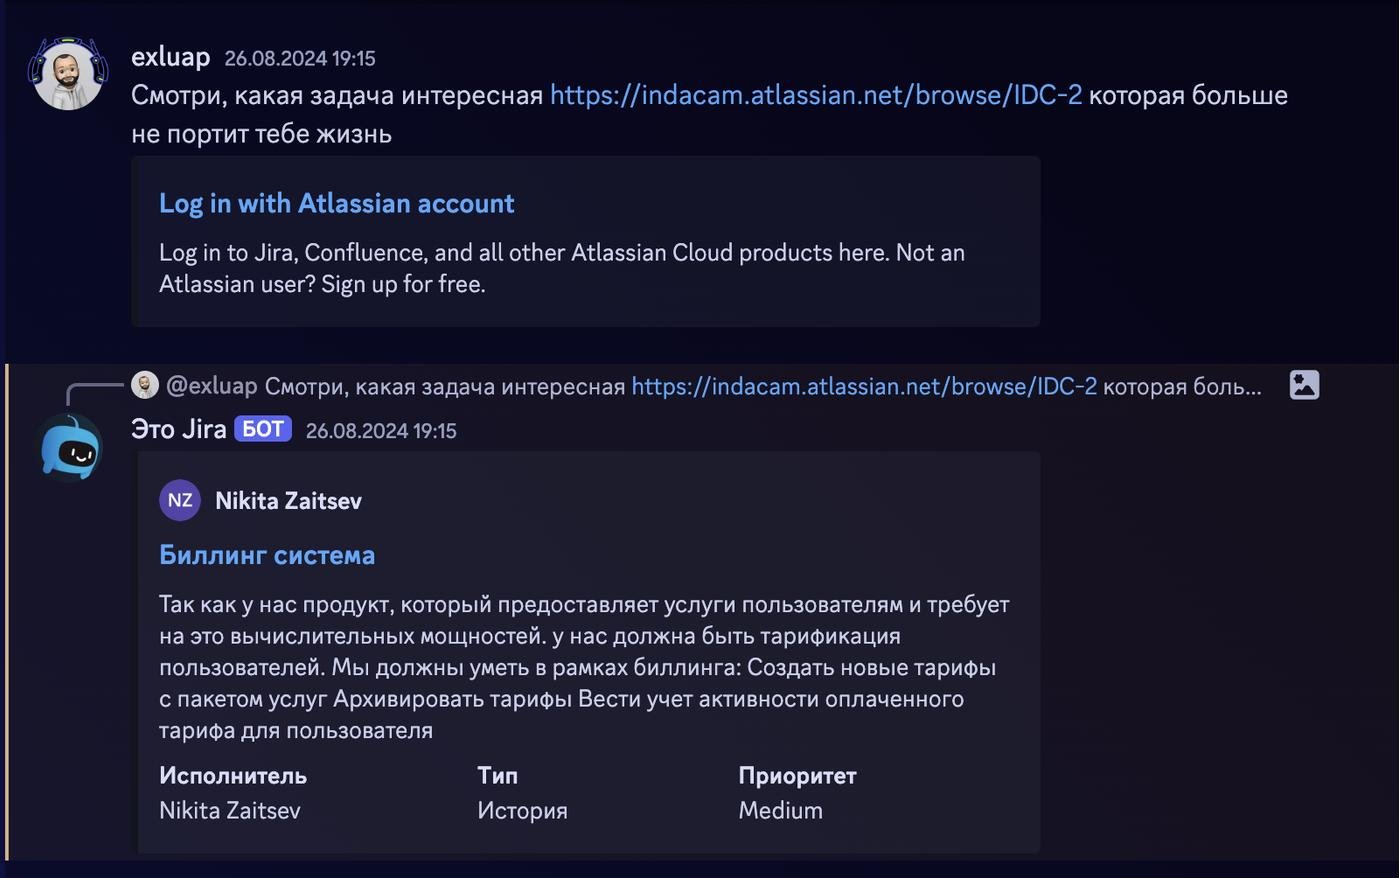Image resolution: width=1400 pixels, height=878 pixels.
Task: Click the image attachment icon in reply
Action: (x=1304, y=385)
